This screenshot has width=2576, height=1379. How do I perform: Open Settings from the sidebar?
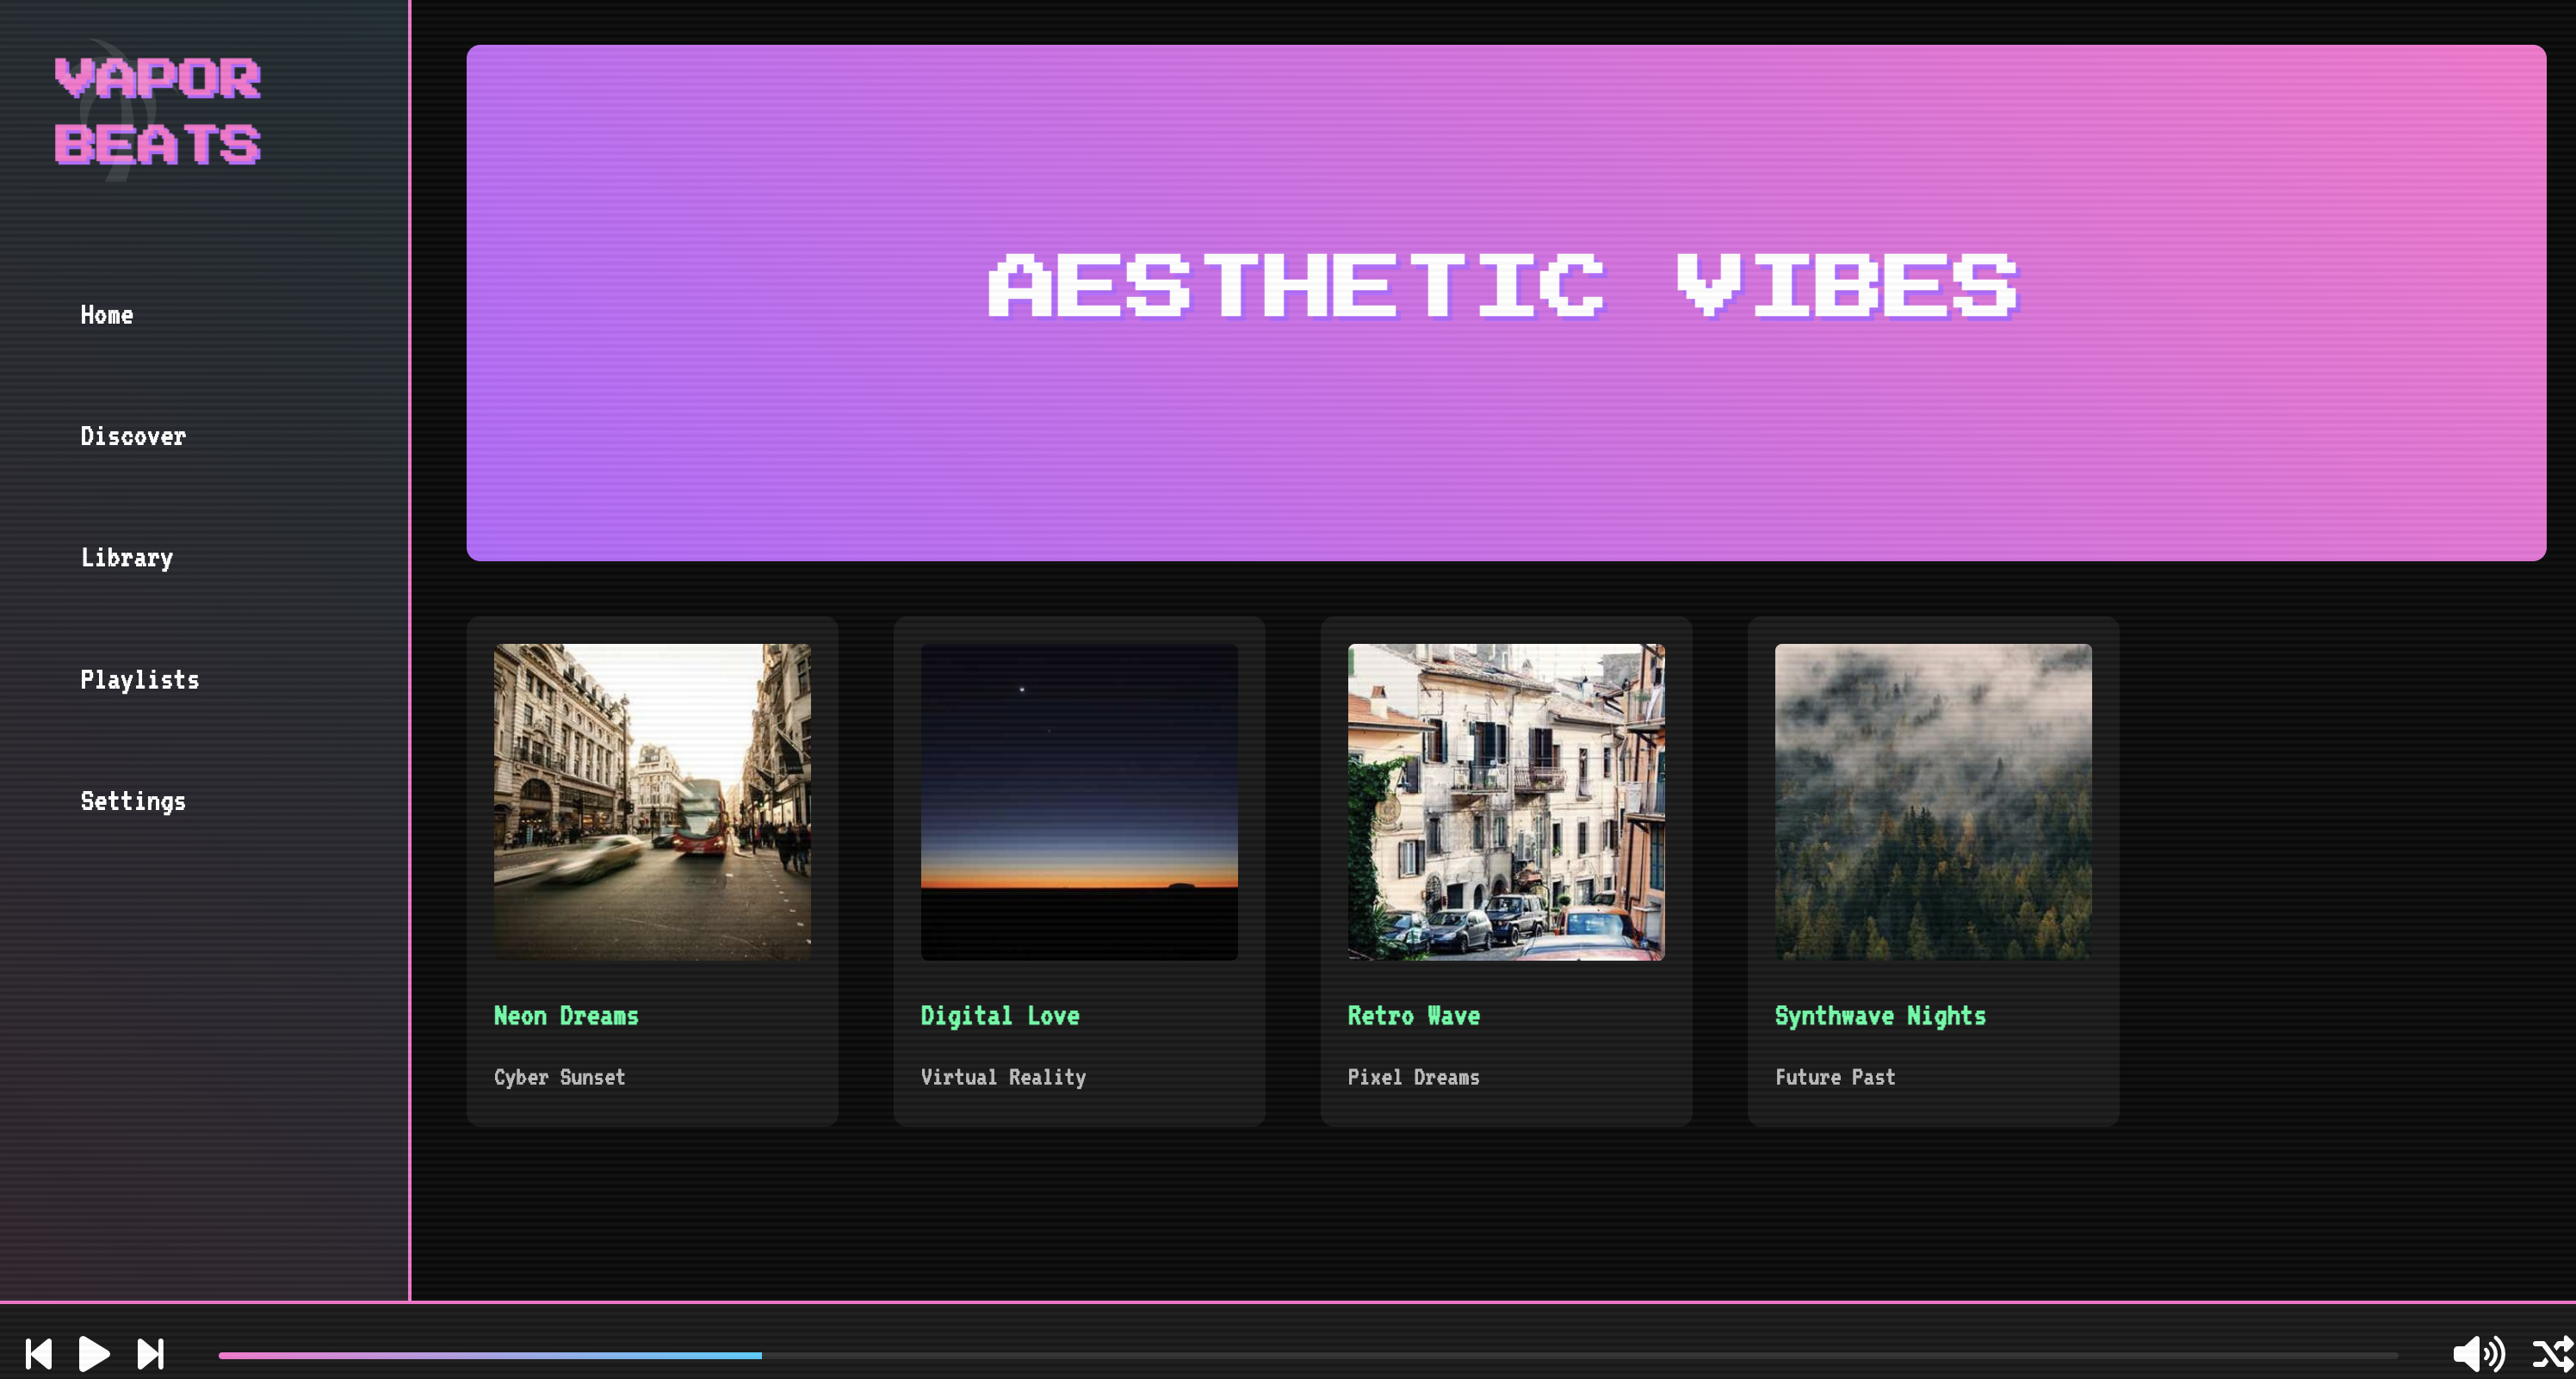click(133, 801)
